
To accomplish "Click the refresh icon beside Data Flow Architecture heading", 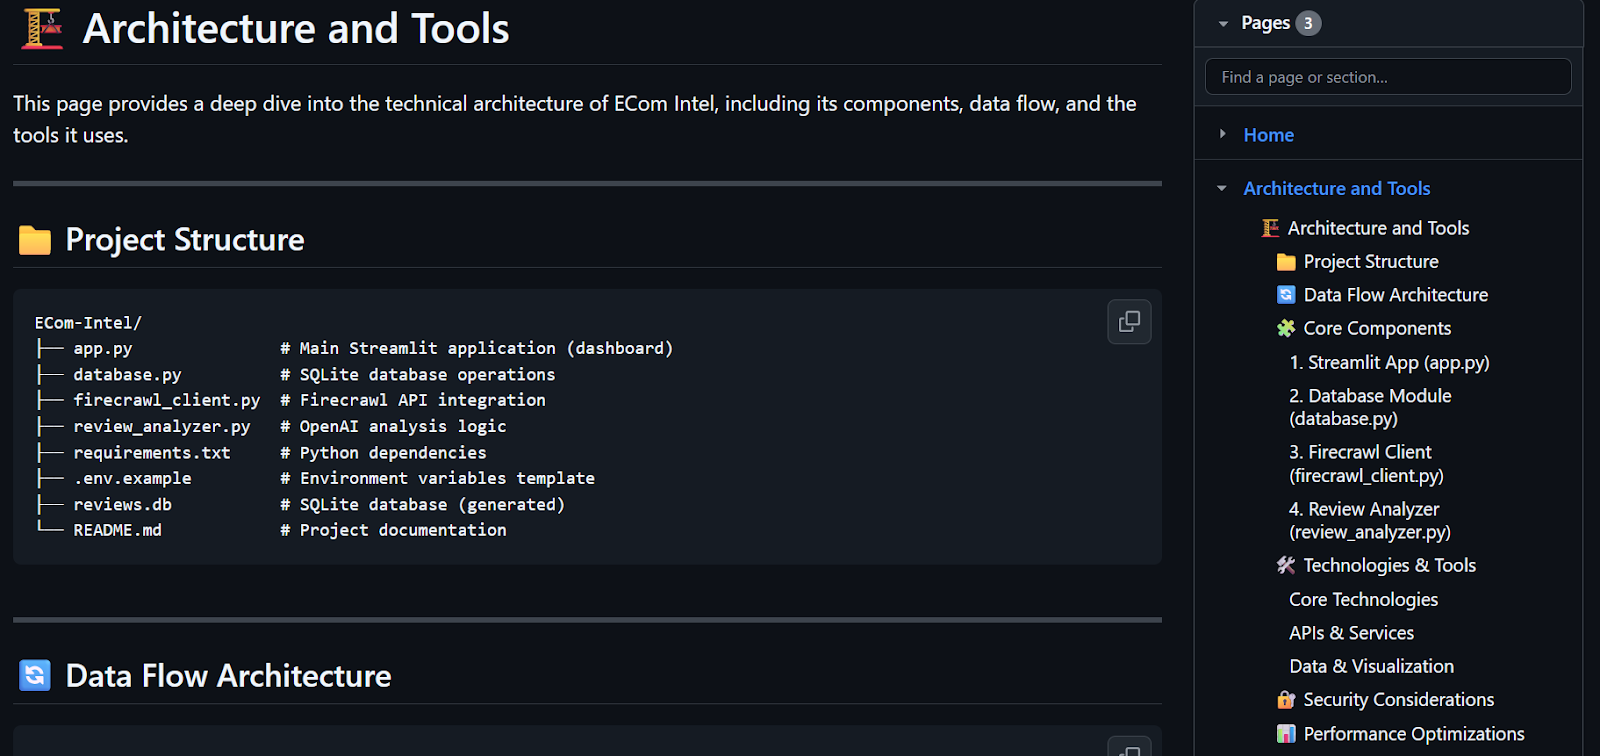I will click(35, 676).
